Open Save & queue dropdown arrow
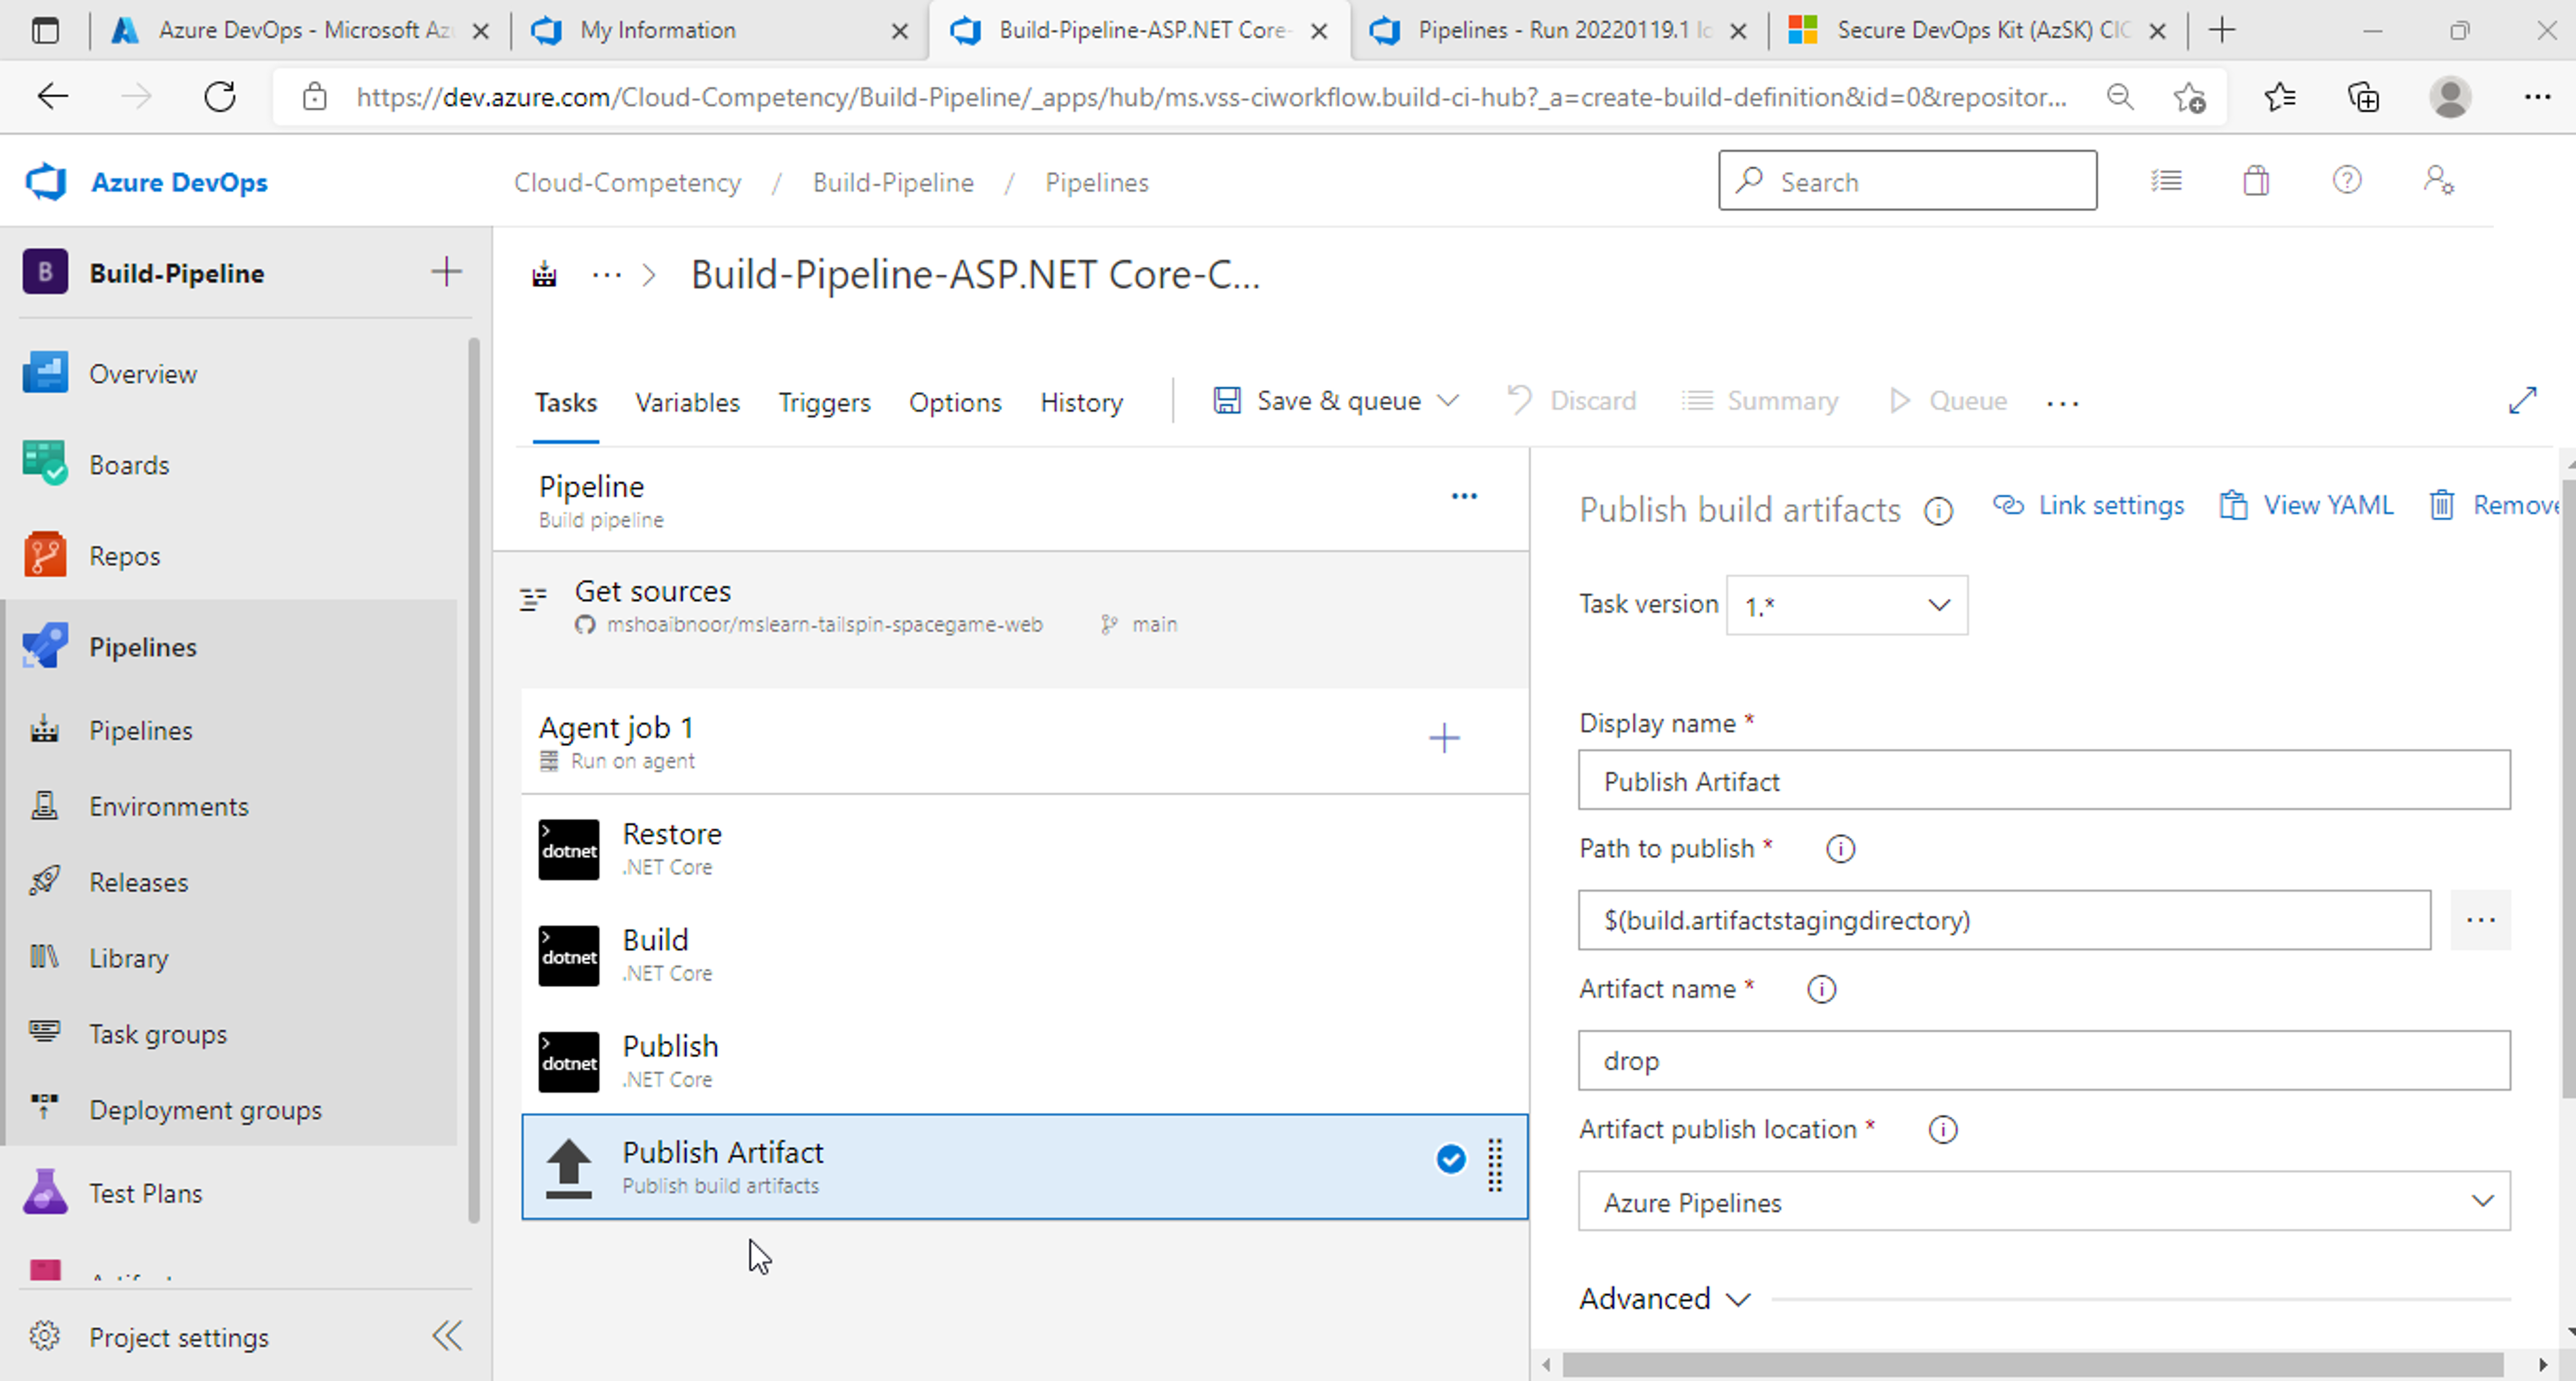2576x1381 pixels. [x=1448, y=401]
